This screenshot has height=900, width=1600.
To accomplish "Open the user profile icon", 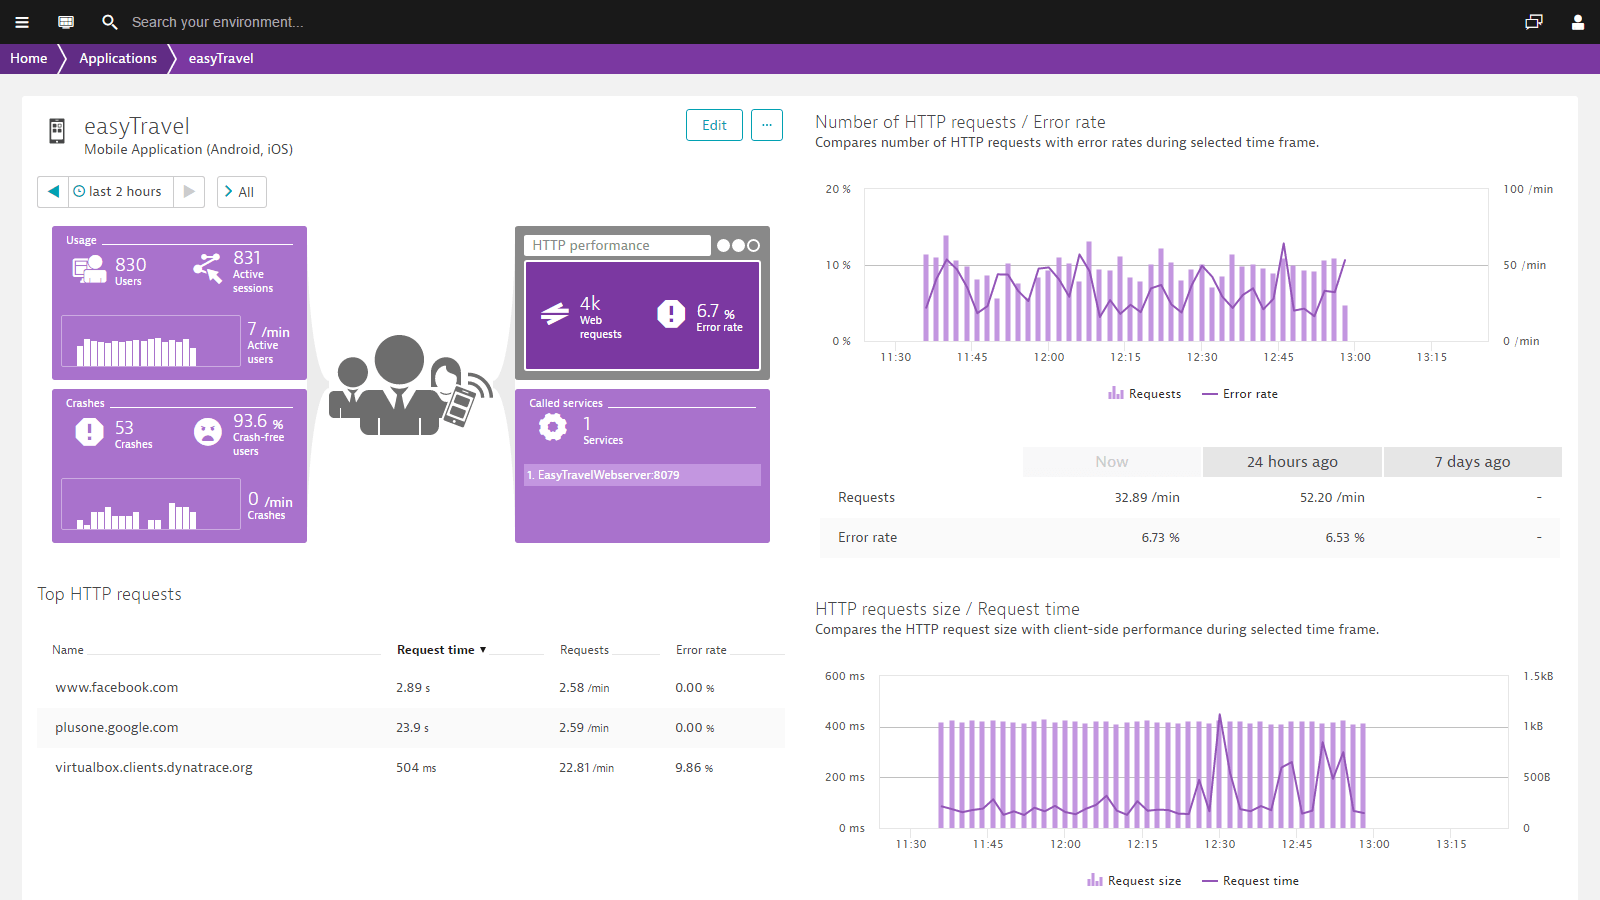I will [x=1577, y=21].
